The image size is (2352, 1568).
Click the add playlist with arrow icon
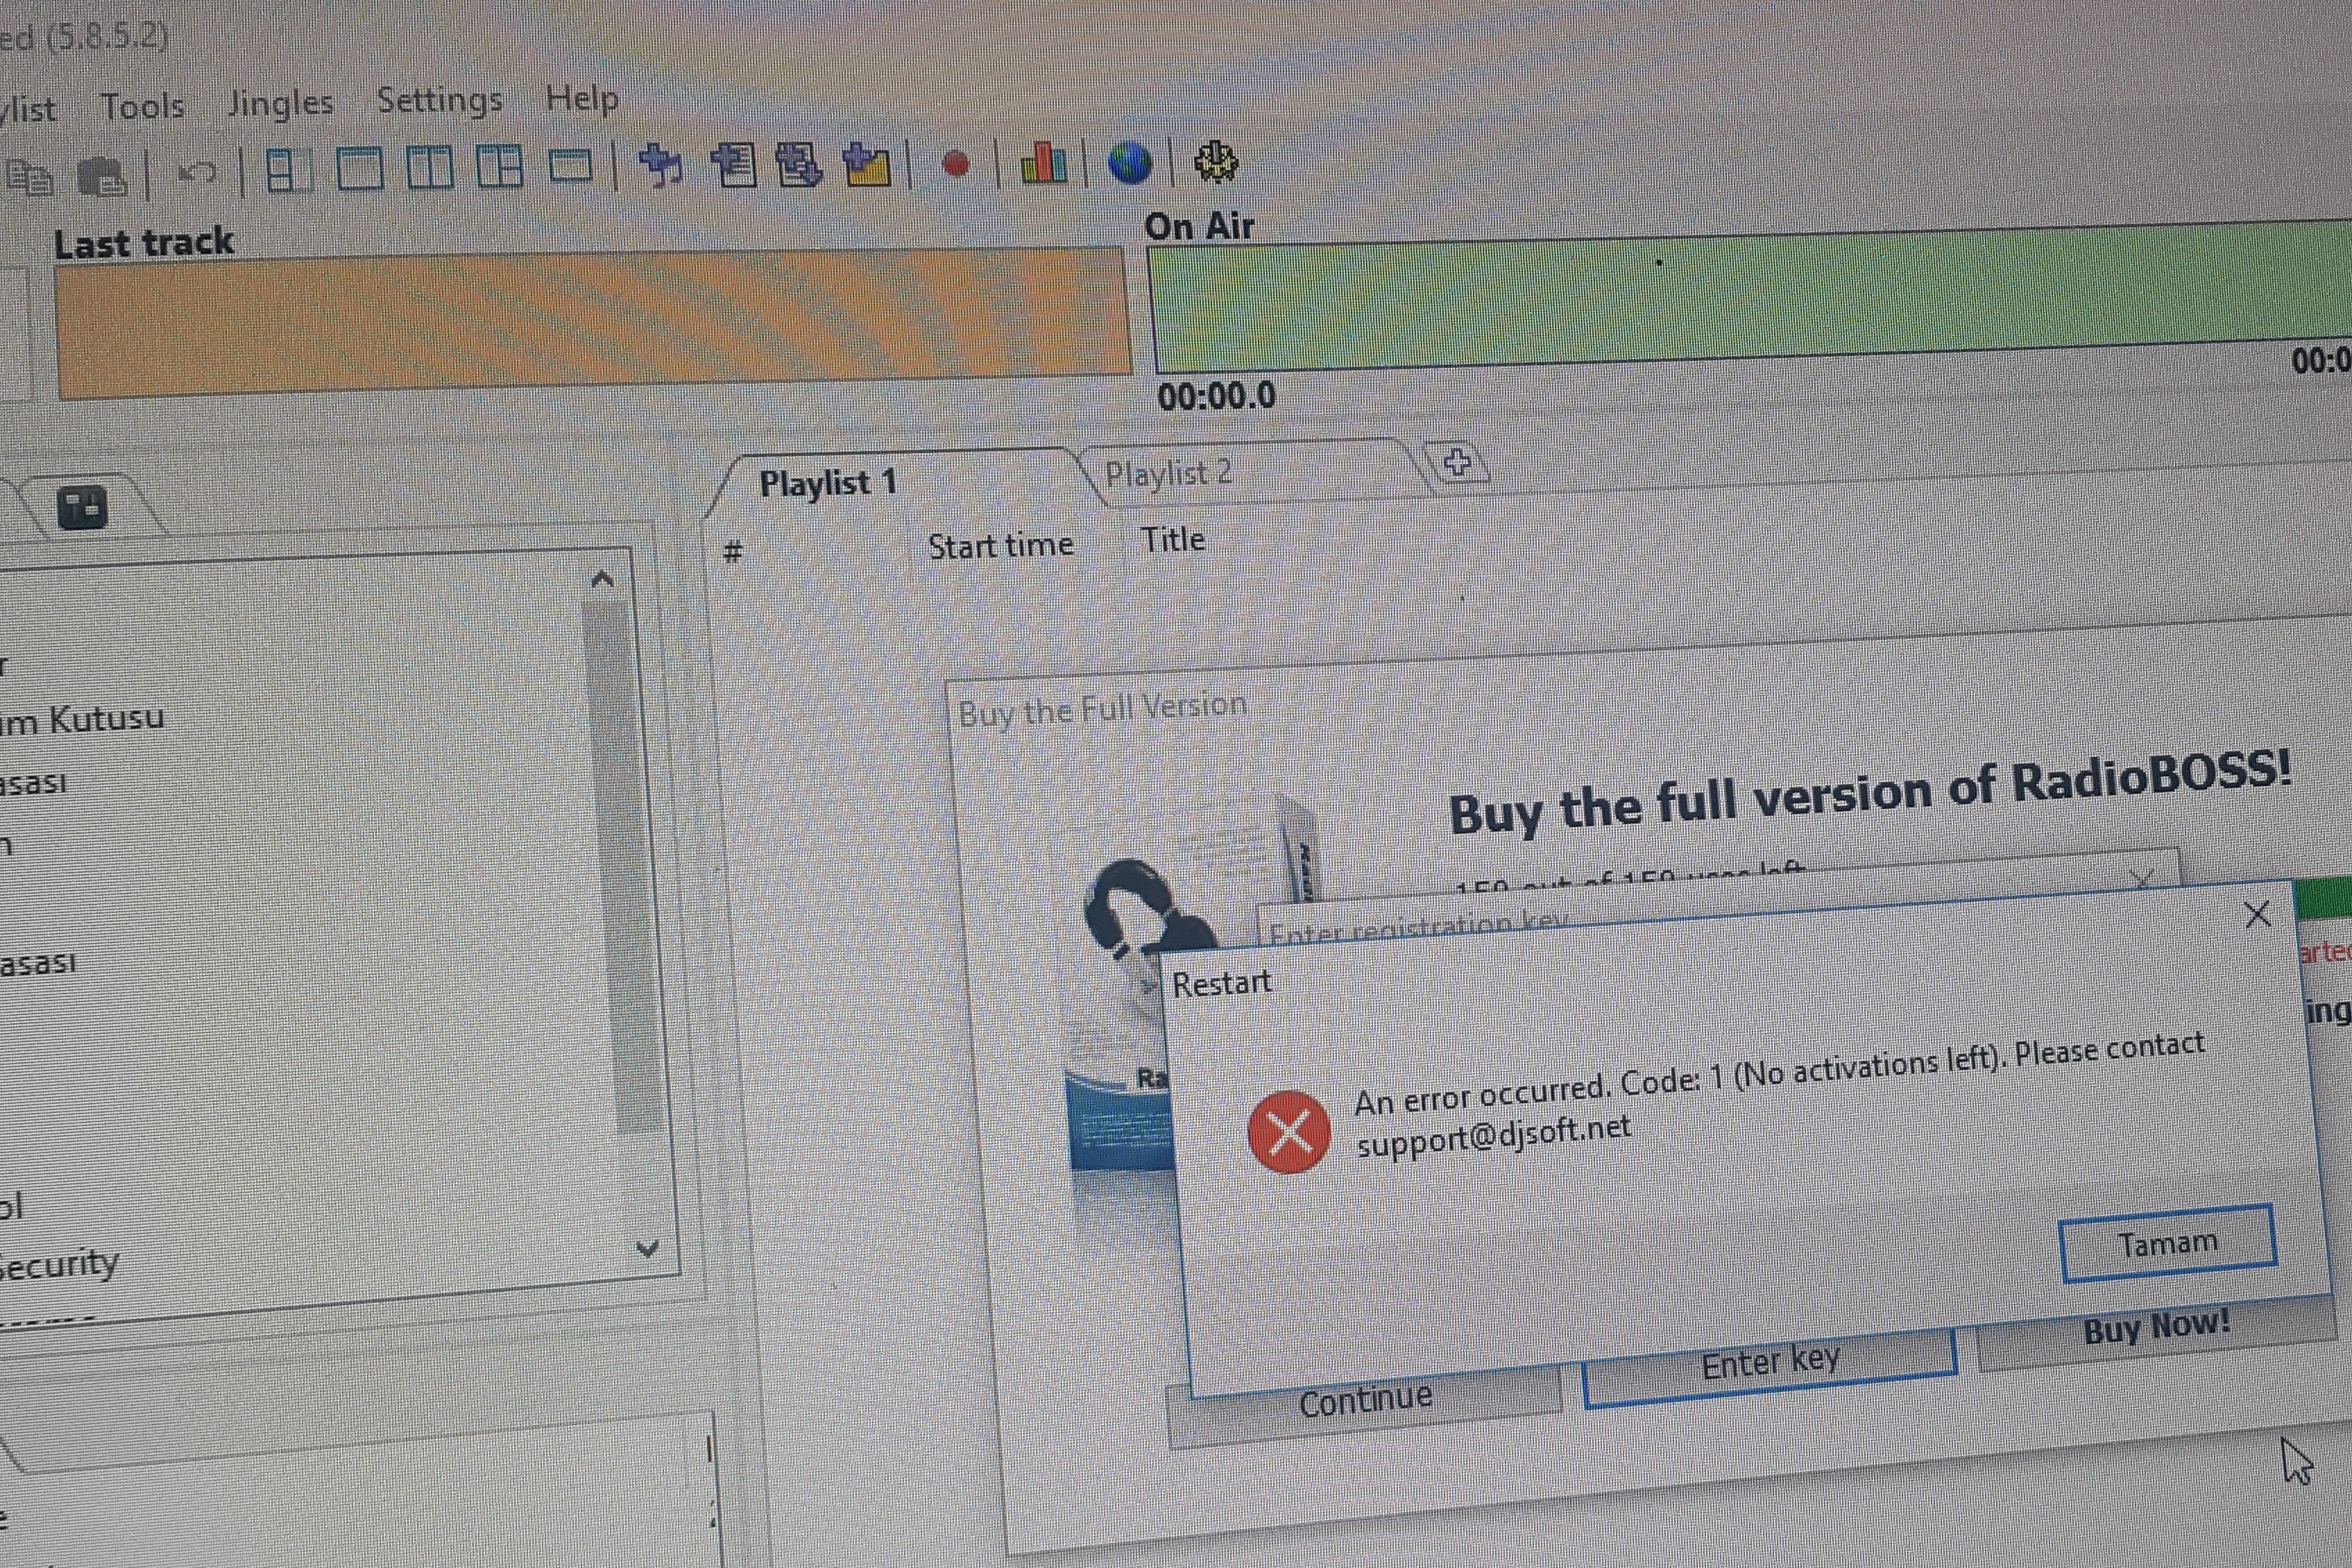coord(799,164)
